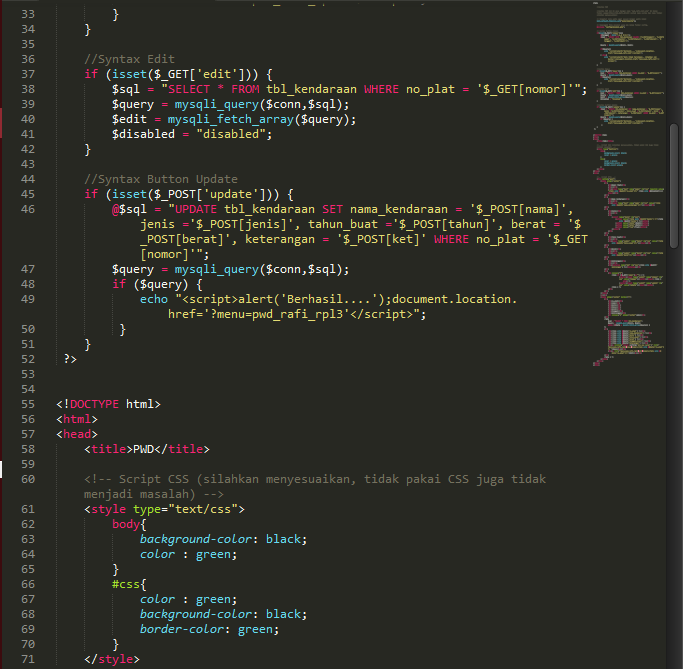Click the '$edit' variable on line 40

click(x=129, y=119)
